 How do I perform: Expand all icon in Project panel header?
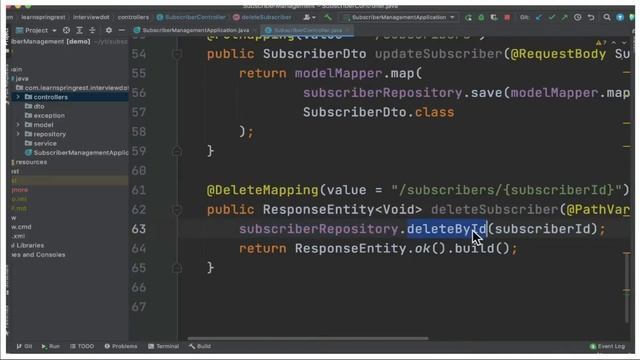tap(80, 30)
